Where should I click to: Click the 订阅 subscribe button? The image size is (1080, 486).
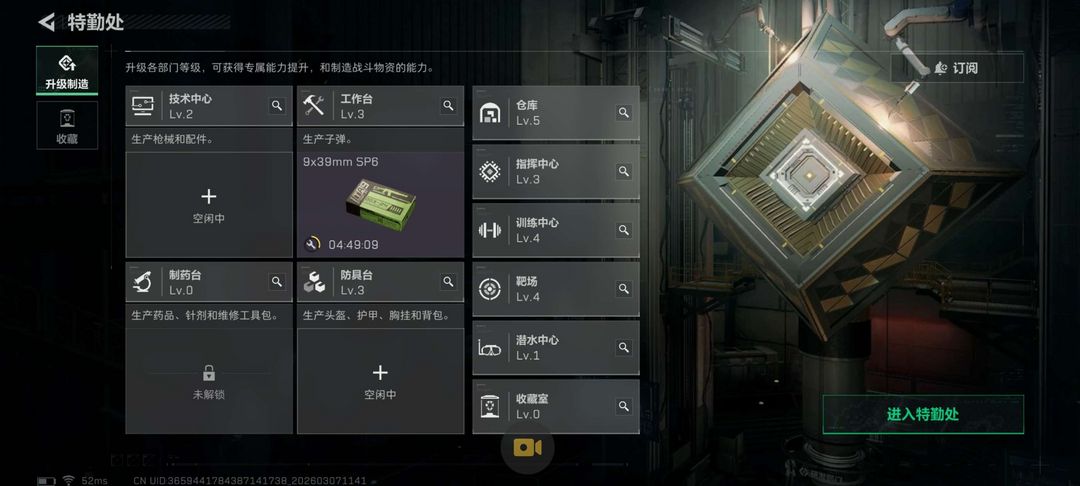pyautogui.click(x=957, y=68)
